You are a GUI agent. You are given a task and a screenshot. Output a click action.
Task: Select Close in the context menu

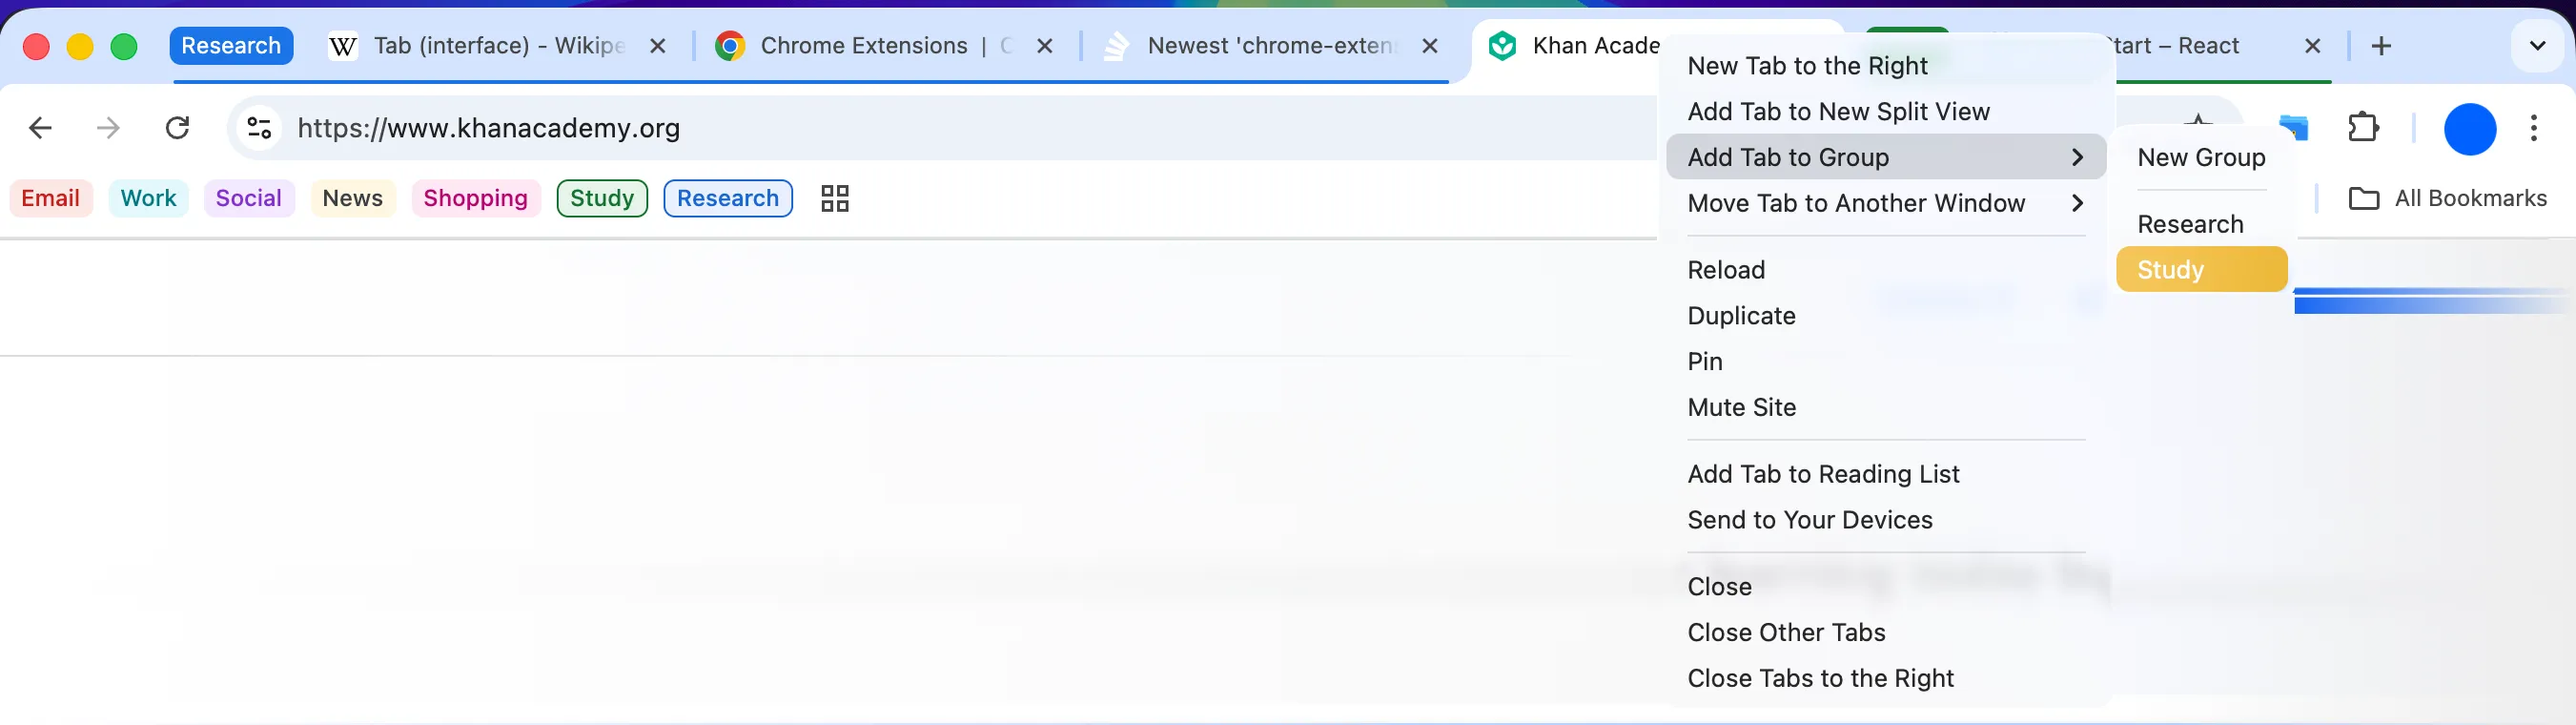click(x=1886, y=587)
